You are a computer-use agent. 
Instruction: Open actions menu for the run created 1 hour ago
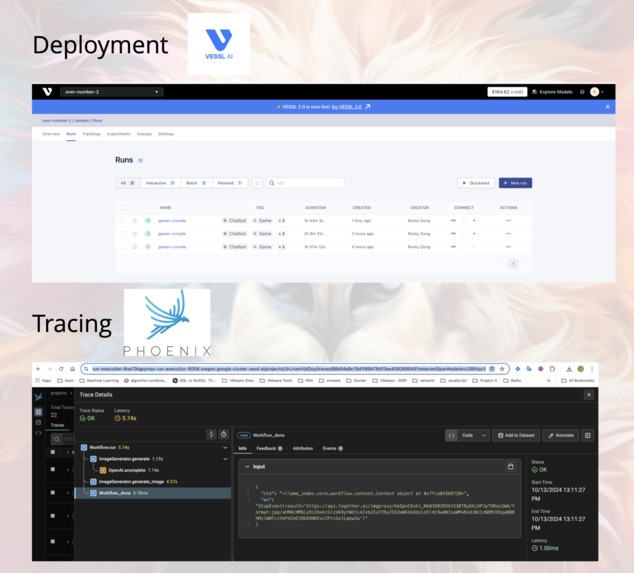coord(508,221)
